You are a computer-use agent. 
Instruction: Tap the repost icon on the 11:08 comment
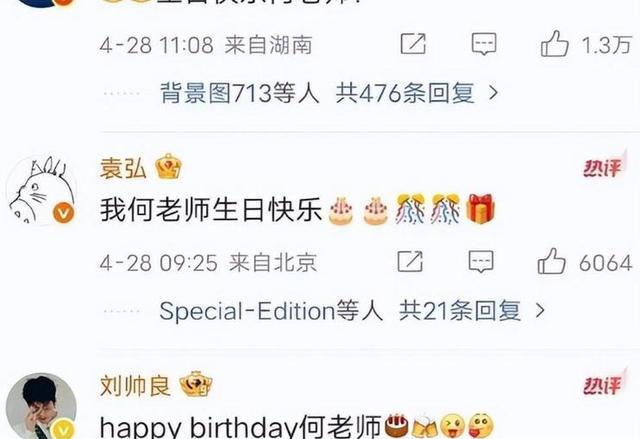(413, 44)
